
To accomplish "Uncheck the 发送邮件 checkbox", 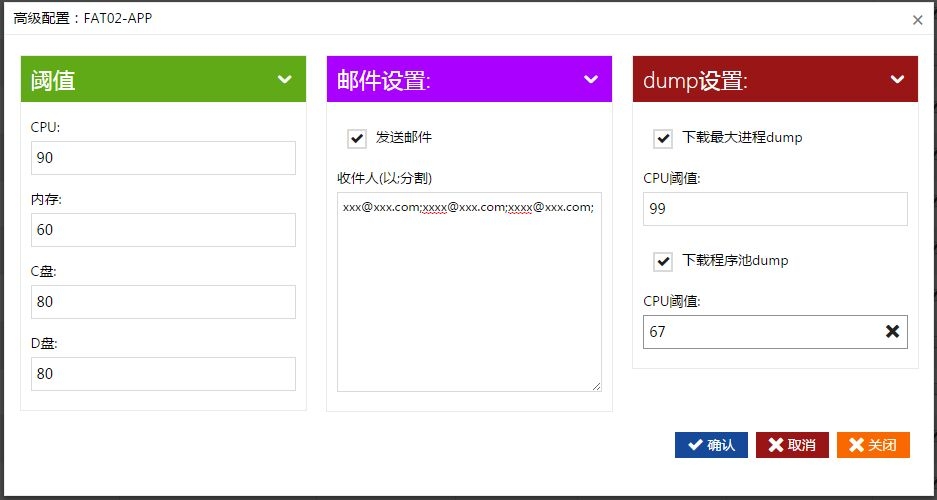I will pyautogui.click(x=357, y=139).
